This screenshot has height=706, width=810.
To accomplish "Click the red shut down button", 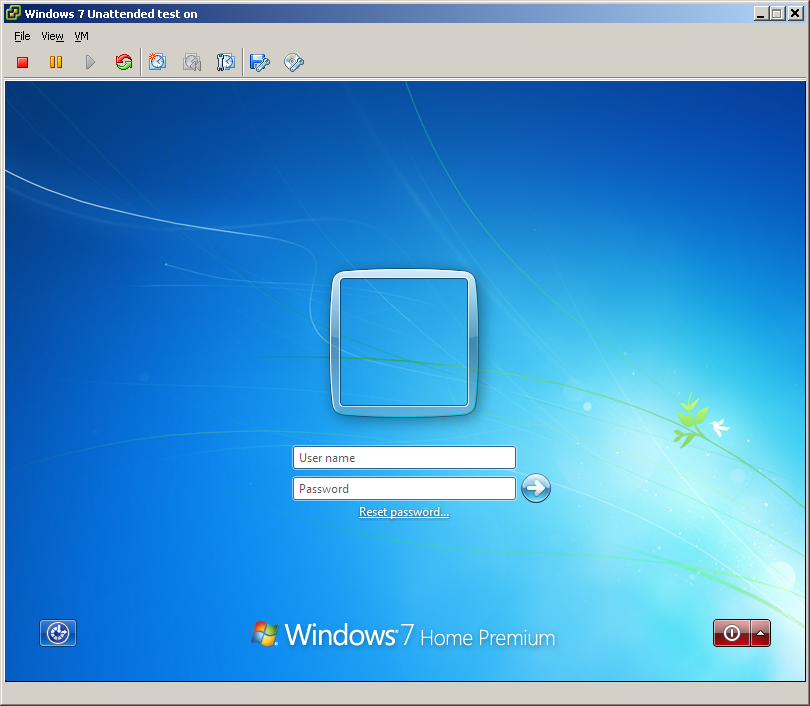I will (x=731, y=633).
